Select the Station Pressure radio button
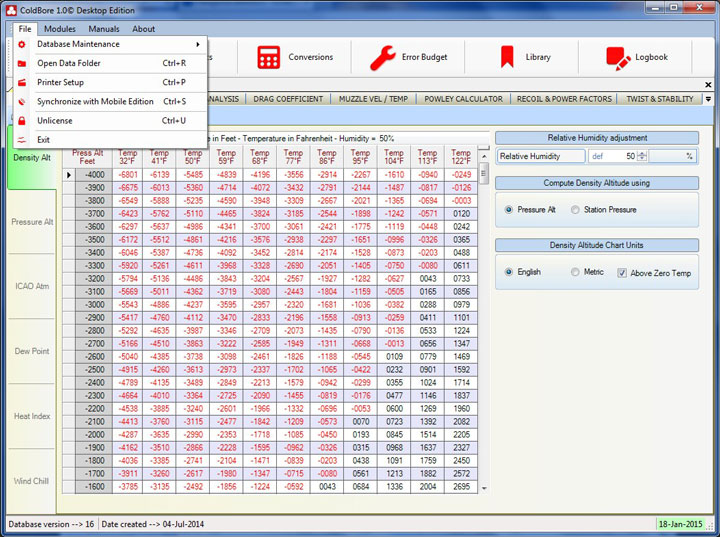 point(575,209)
